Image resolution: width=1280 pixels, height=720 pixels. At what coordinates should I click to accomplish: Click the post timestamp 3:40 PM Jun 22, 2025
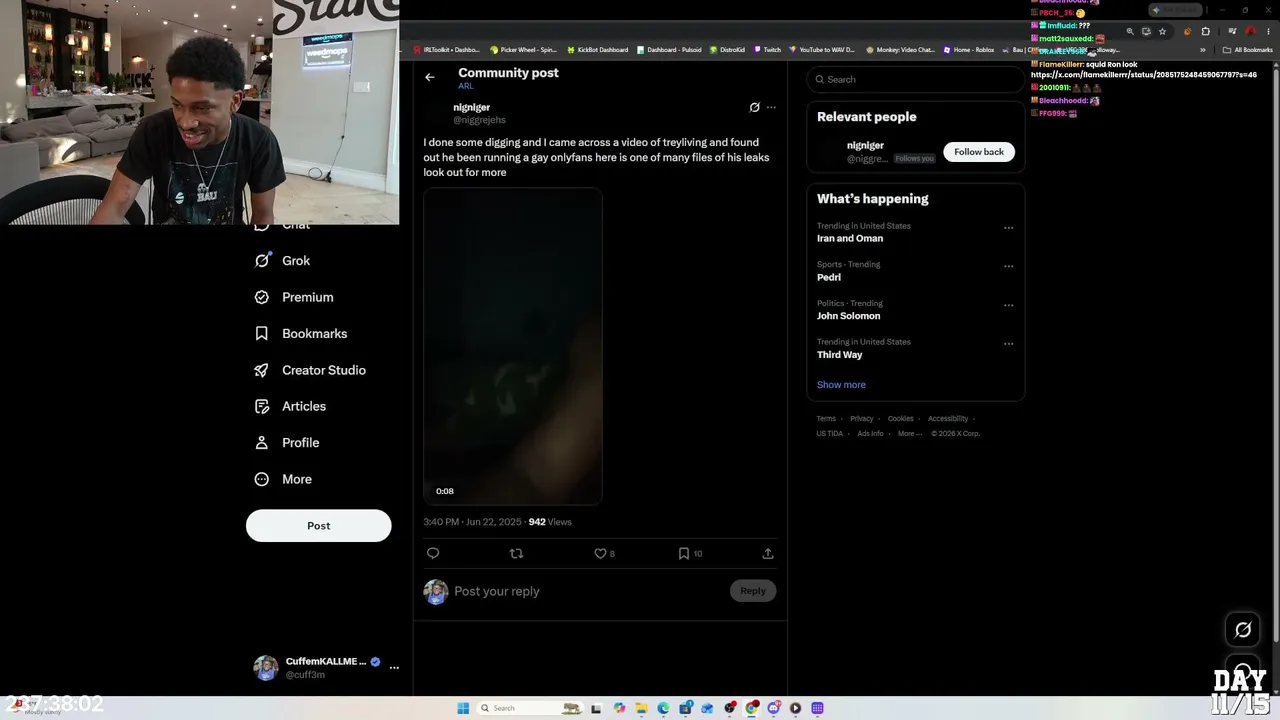pyautogui.click(x=472, y=522)
